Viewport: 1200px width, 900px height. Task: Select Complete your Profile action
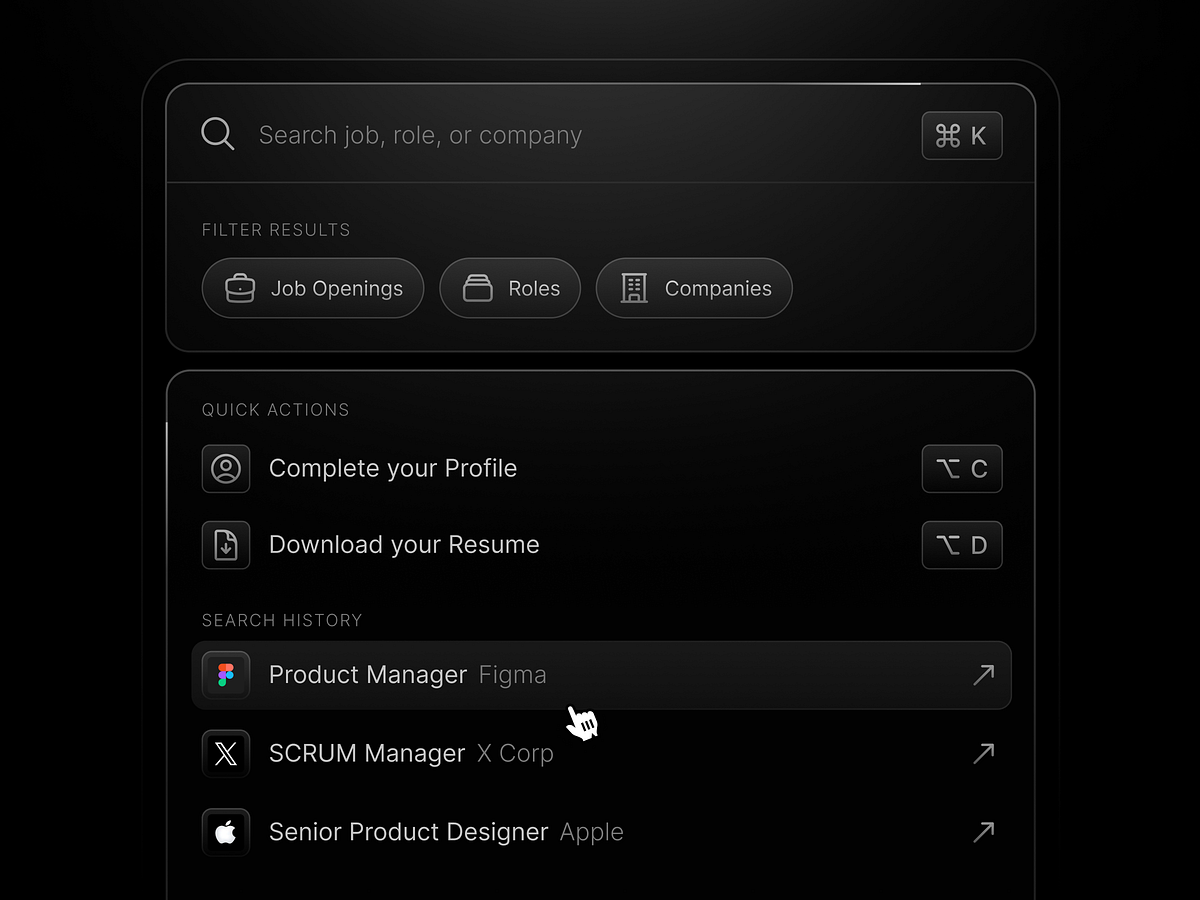pos(393,468)
